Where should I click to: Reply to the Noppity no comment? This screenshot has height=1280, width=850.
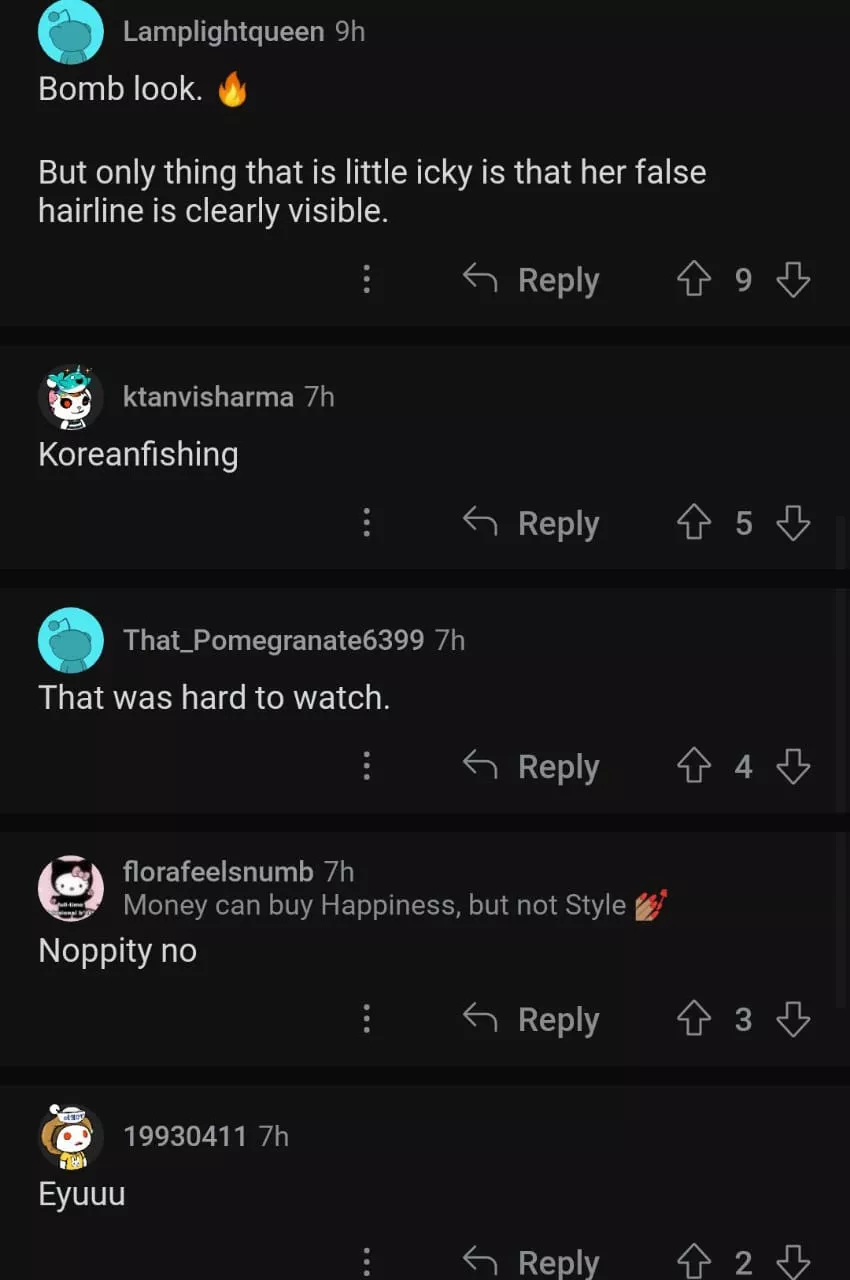531,1019
